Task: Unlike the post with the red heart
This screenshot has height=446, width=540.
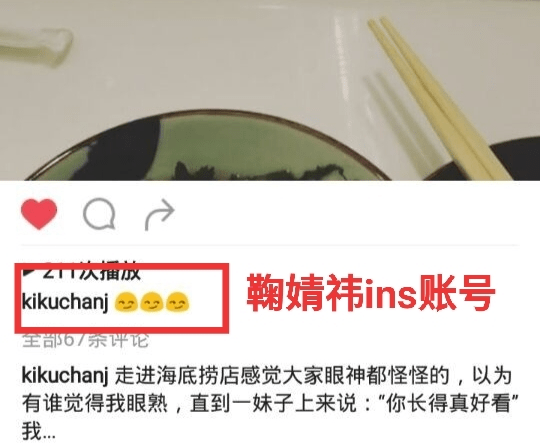Action: pyautogui.click(x=39, y=214)
